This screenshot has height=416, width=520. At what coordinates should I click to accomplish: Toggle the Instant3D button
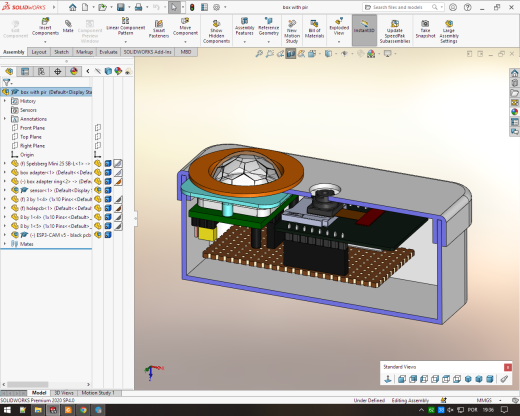click(364, 27)
